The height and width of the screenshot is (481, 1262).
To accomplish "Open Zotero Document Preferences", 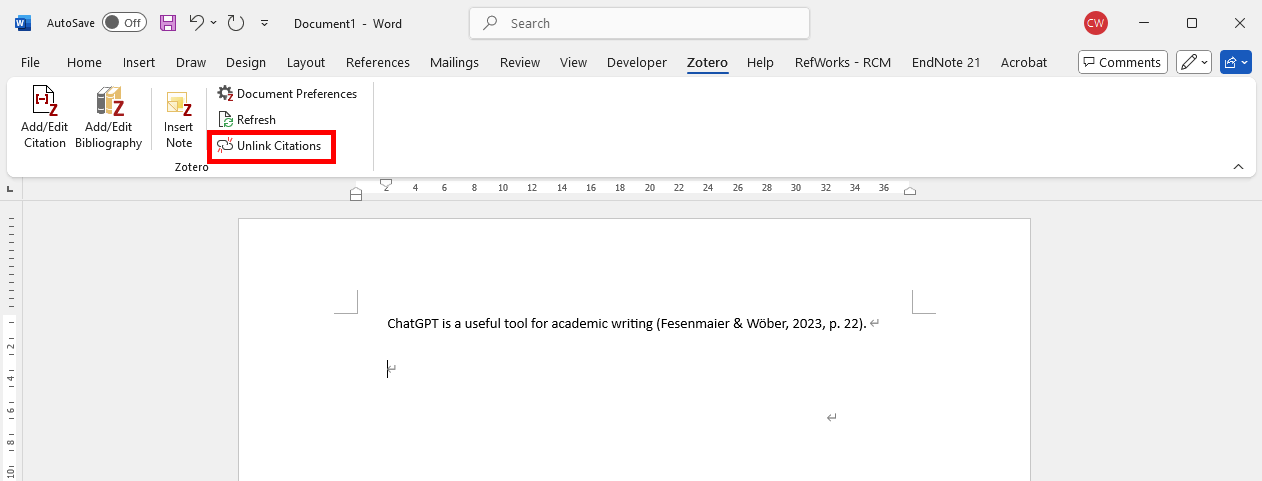I will pos(287,94).
